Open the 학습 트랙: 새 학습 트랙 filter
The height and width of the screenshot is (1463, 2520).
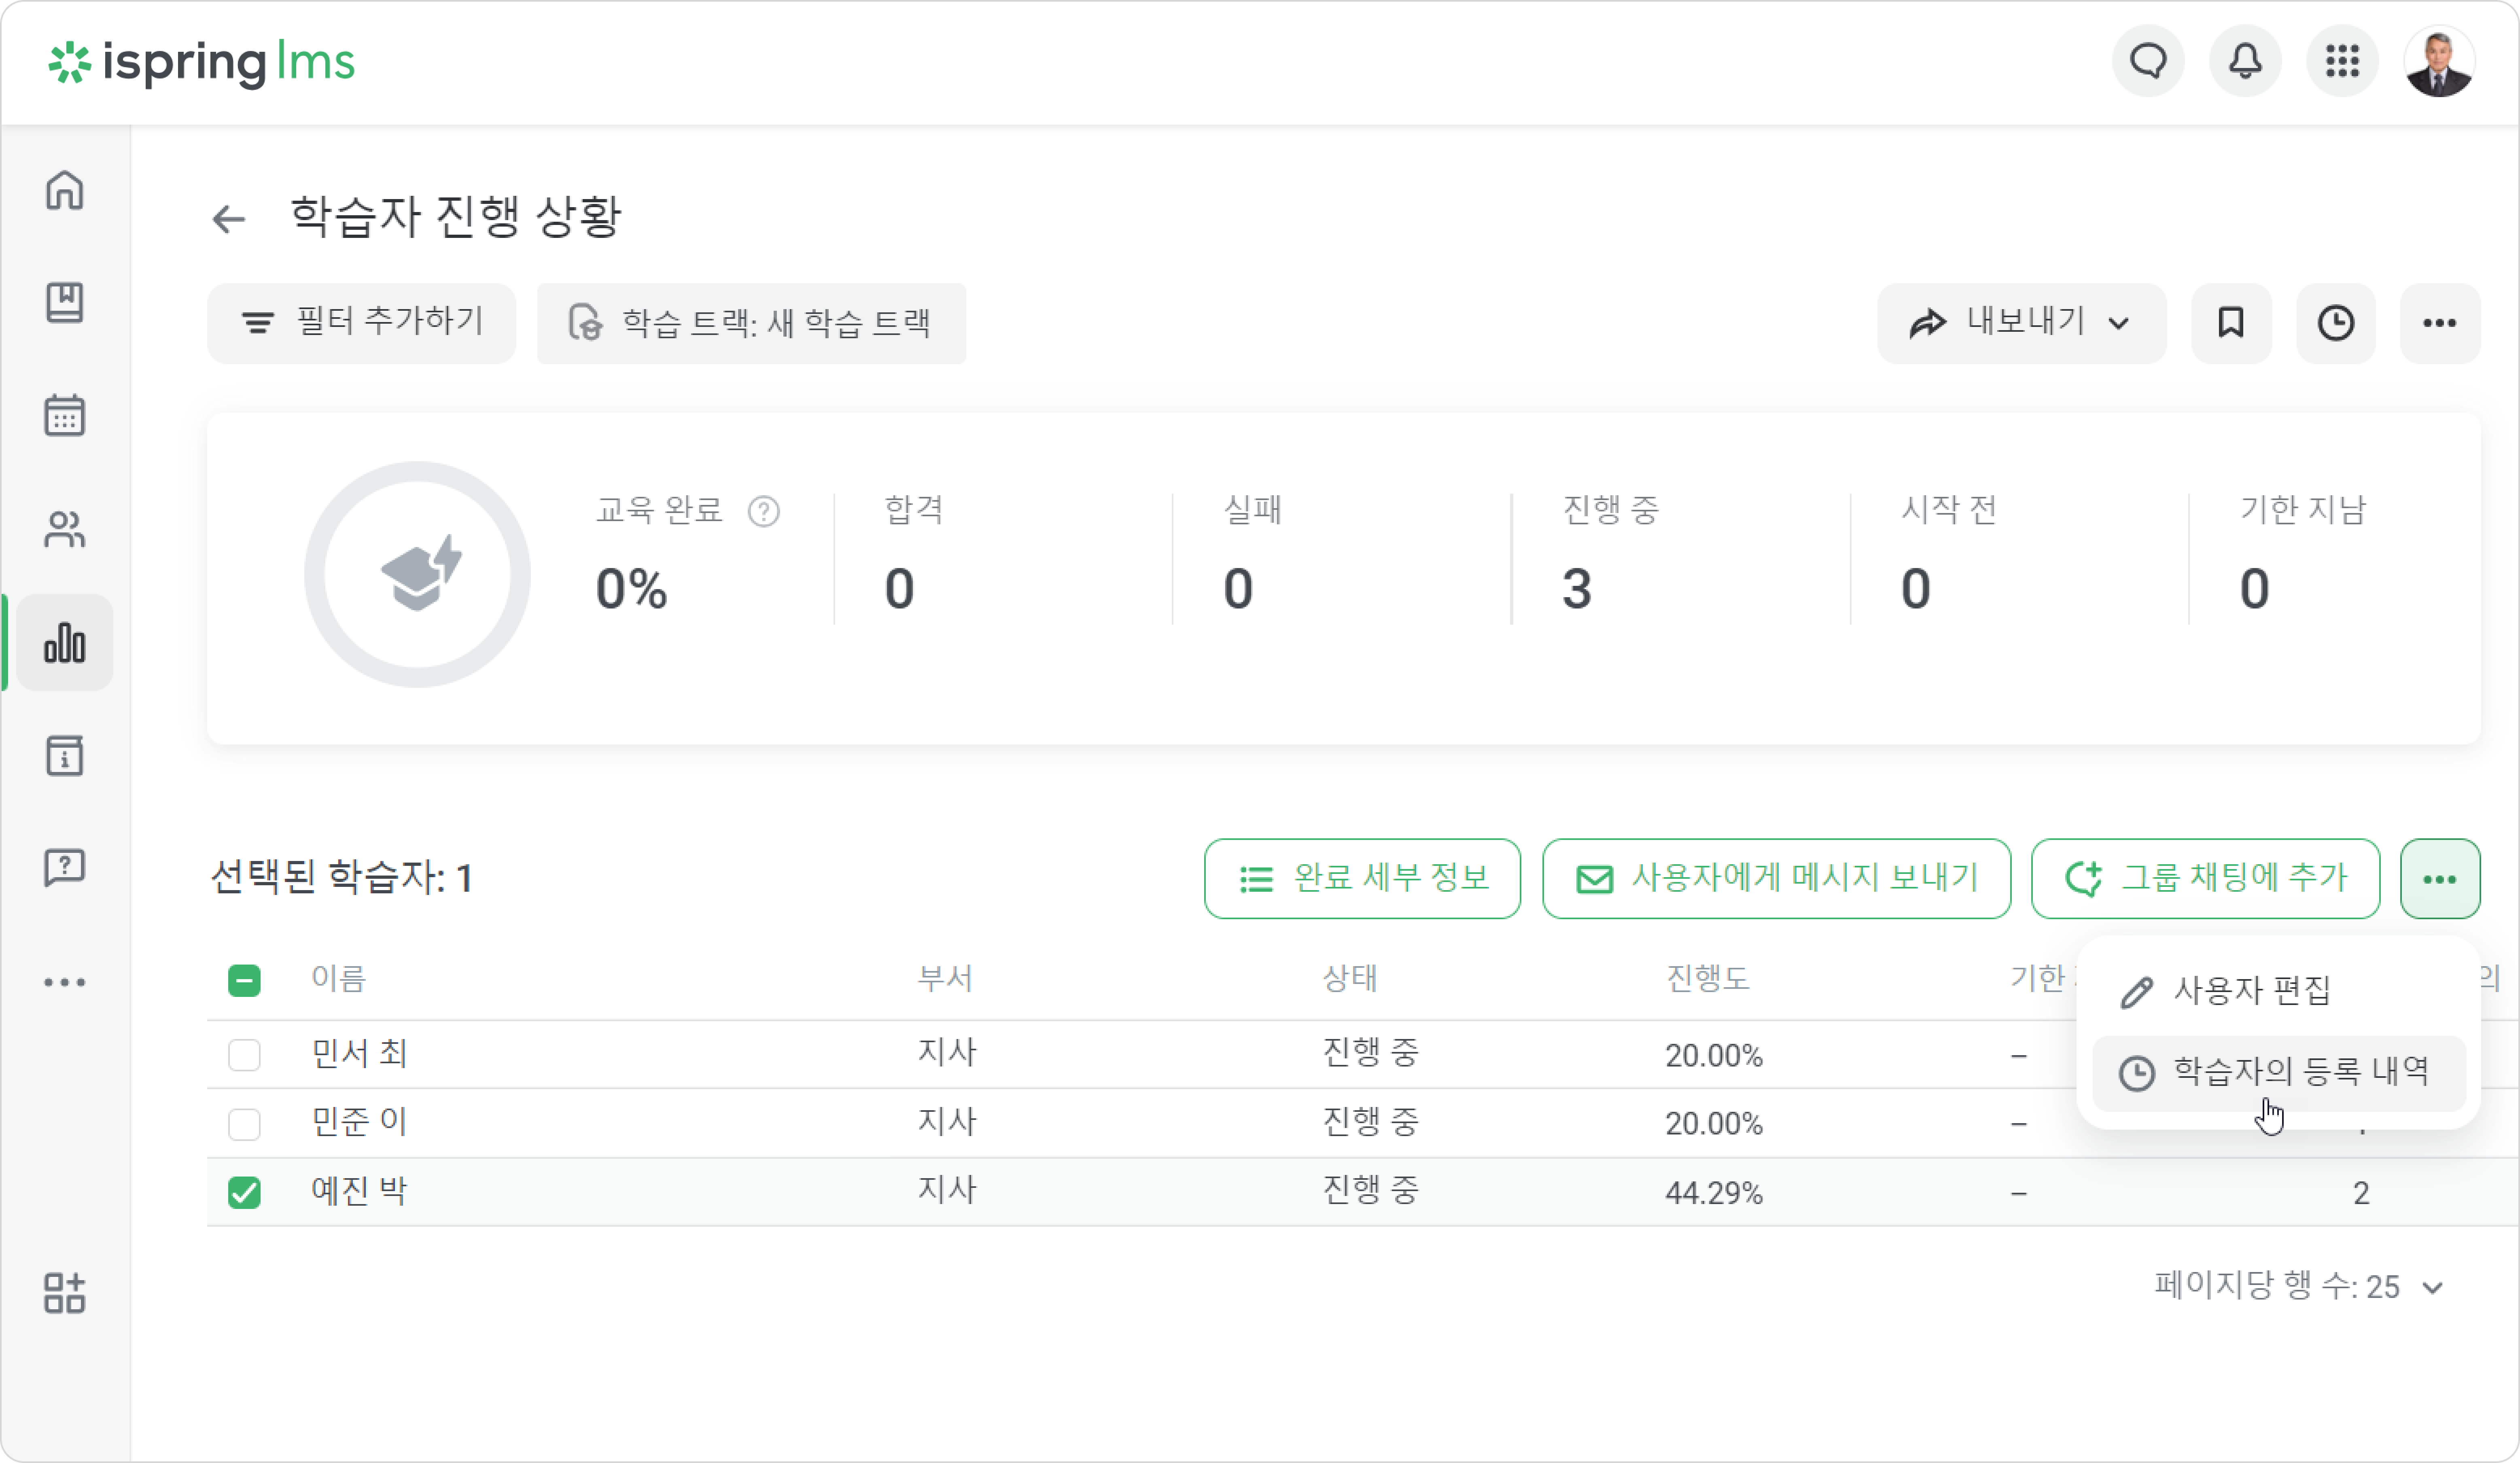click(x=751, y=323)
